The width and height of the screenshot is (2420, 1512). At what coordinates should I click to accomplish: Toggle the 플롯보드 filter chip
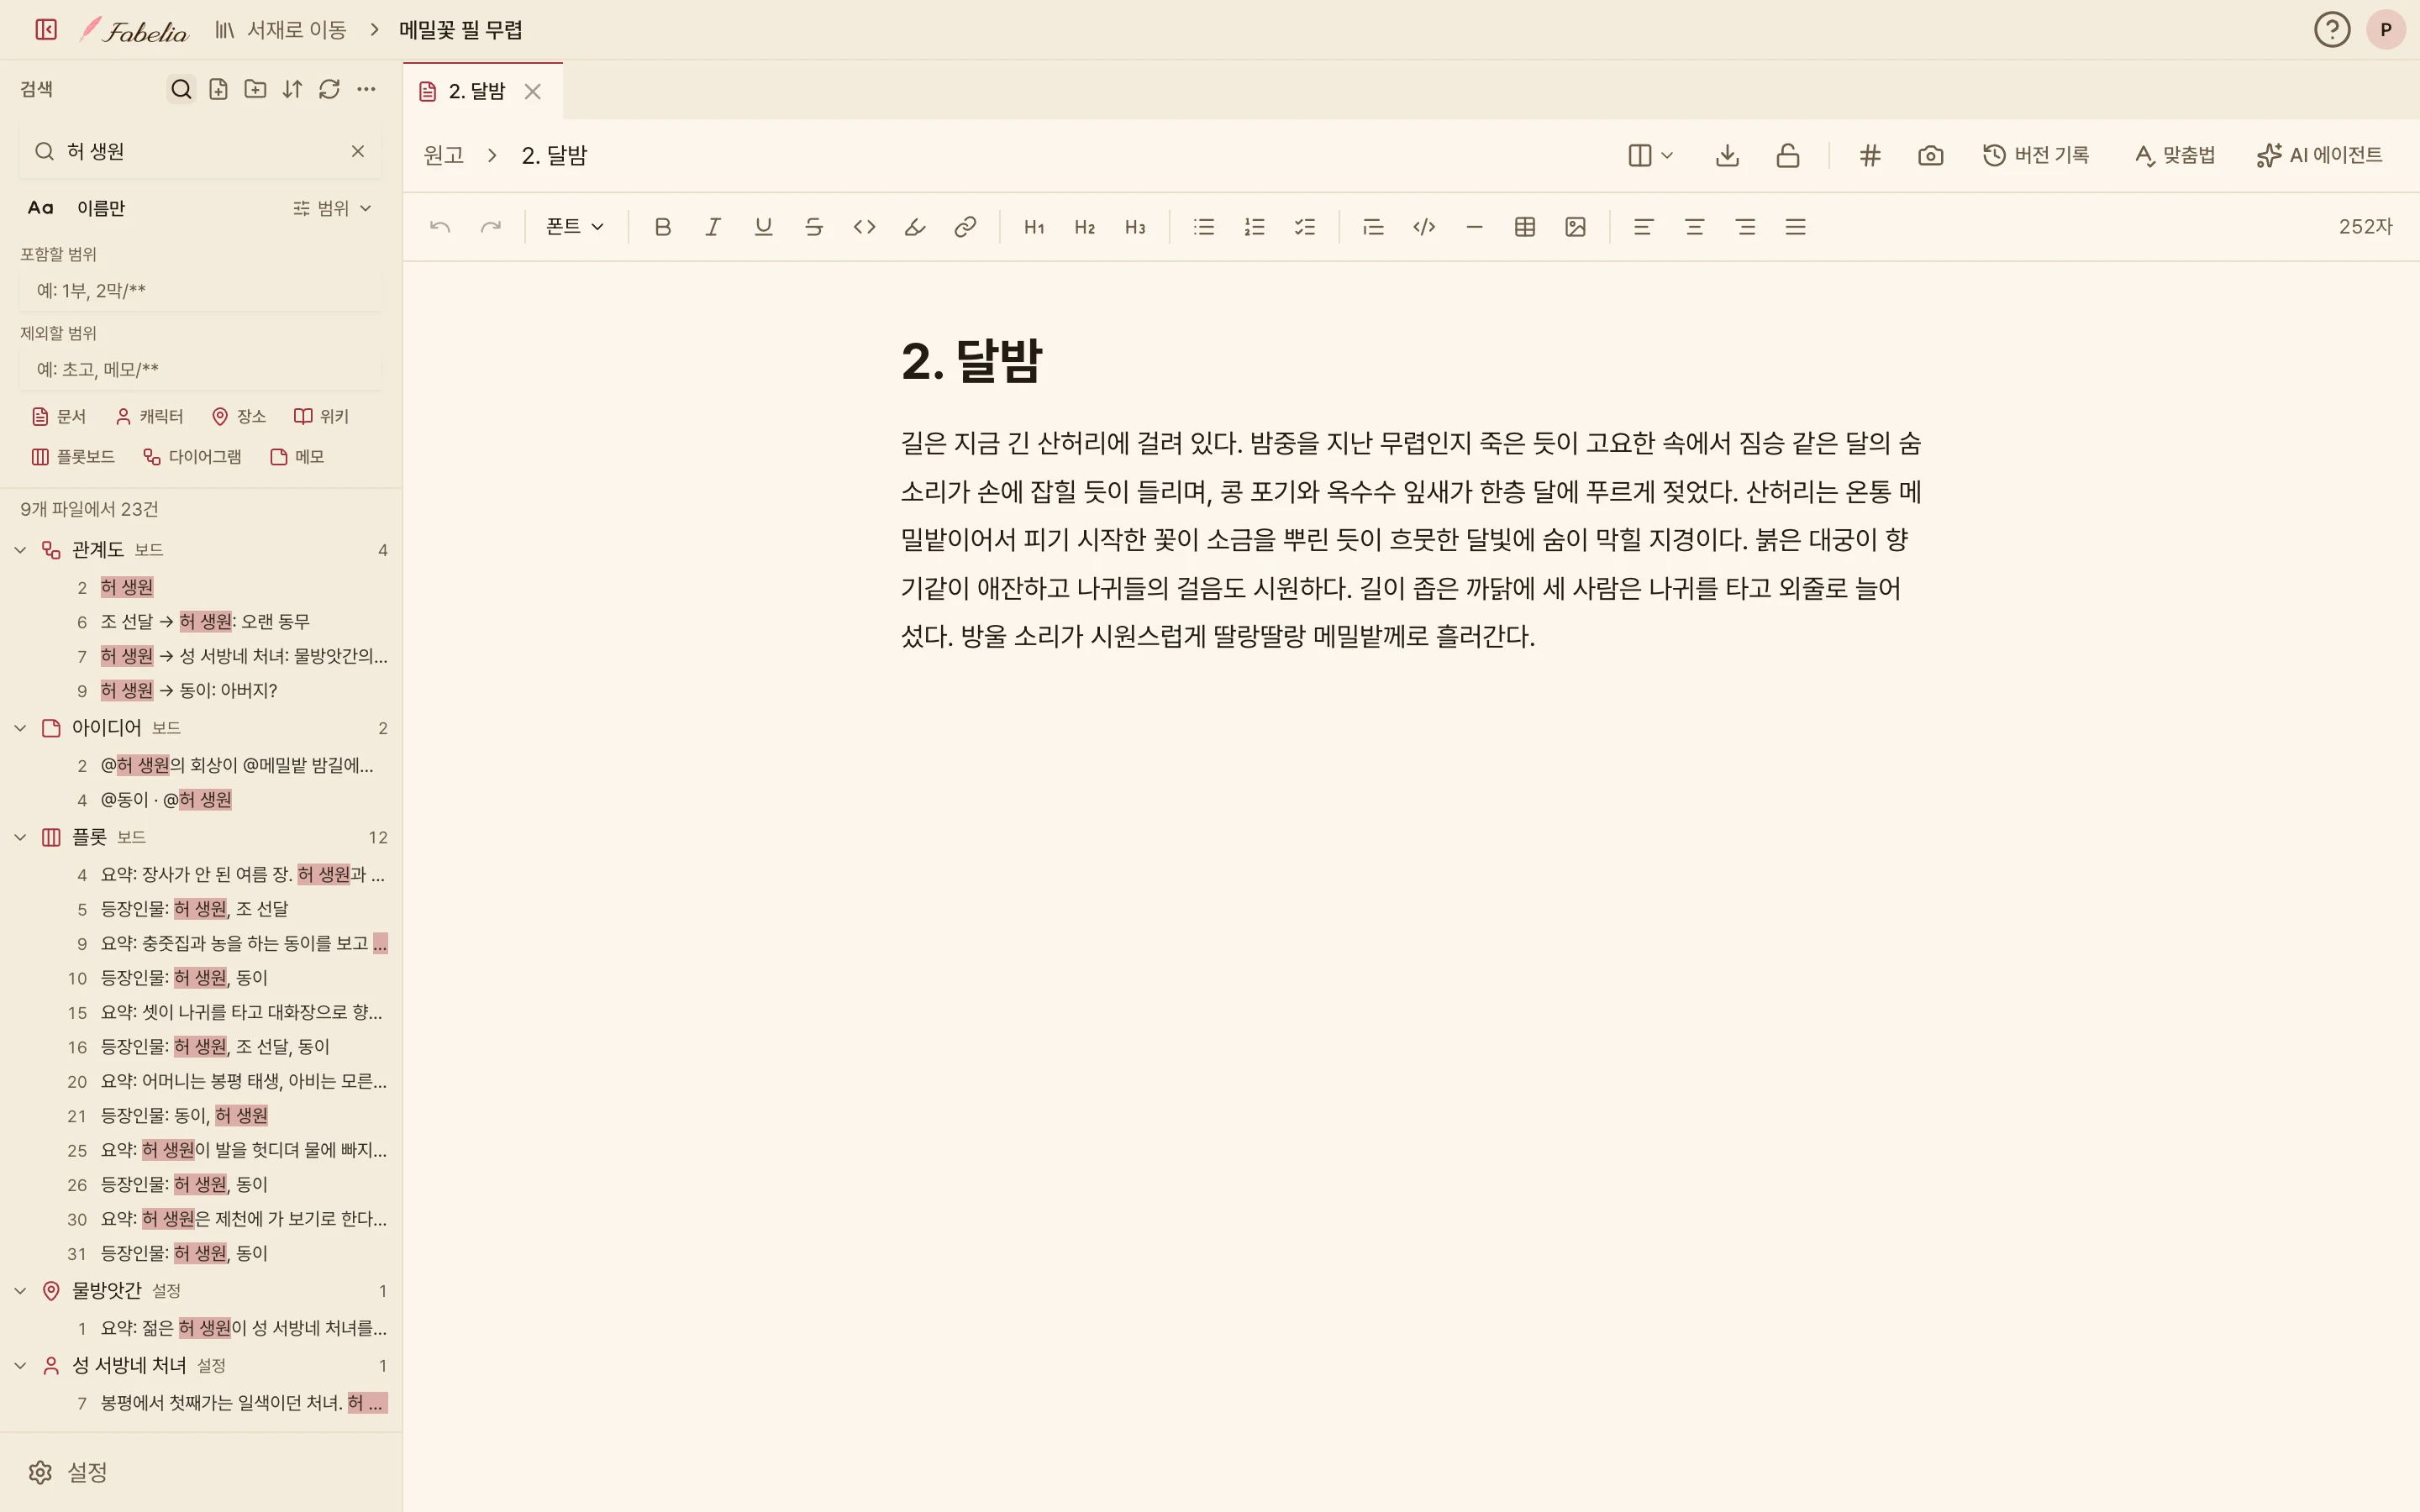(73, 457)
